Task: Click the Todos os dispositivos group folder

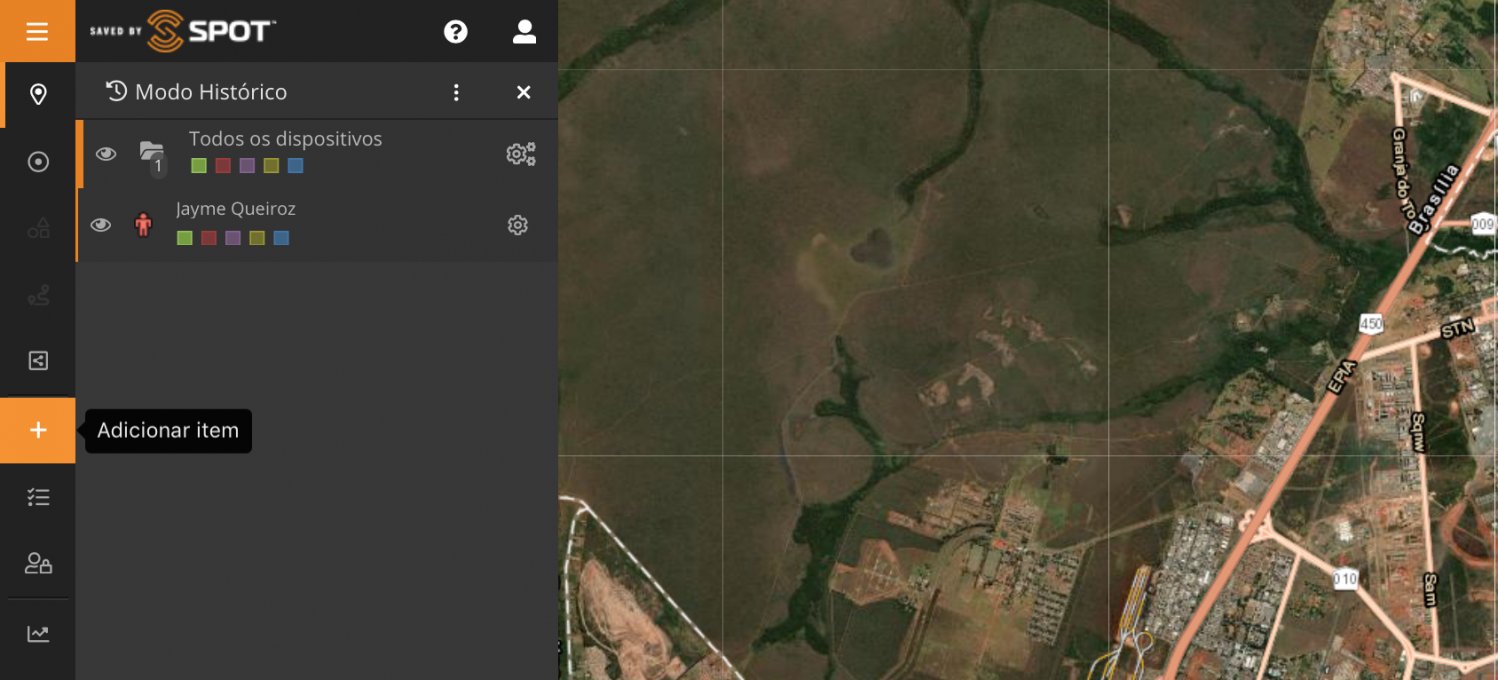Action: coord(151,153)
